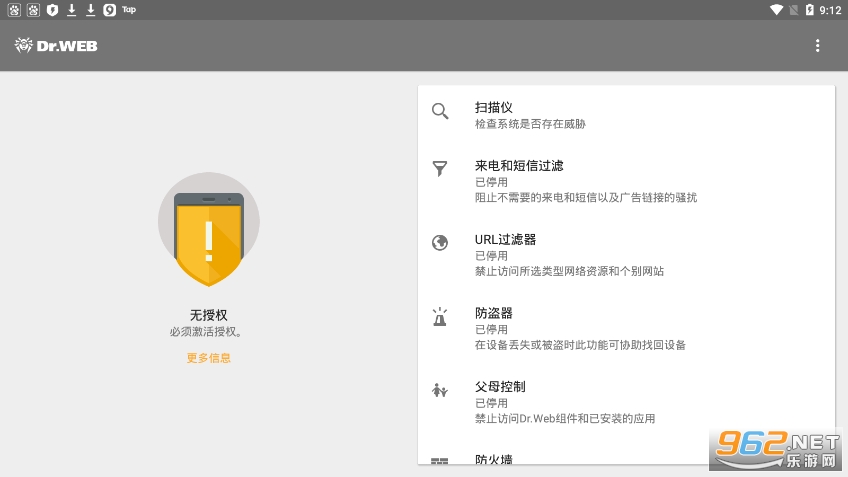Tap the no-SIM signal icon
848x477 pixels.
pyautogui.click(x=793, y=10)
